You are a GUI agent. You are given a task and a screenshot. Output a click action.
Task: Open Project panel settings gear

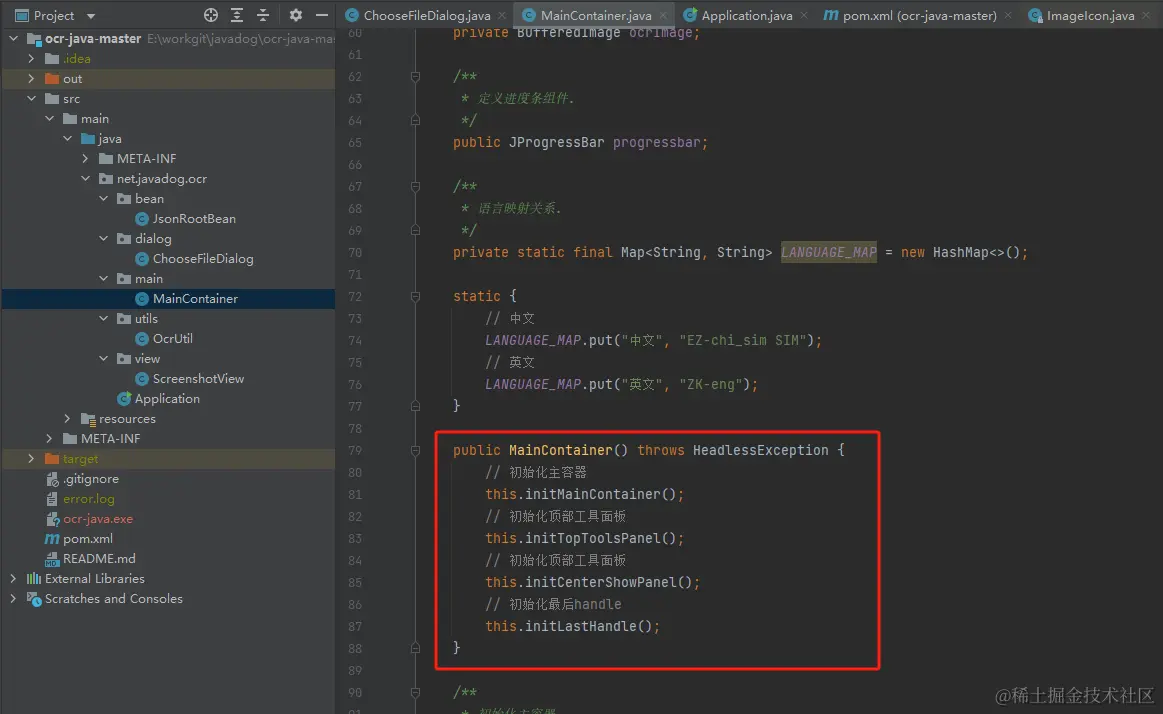point(295,15)
